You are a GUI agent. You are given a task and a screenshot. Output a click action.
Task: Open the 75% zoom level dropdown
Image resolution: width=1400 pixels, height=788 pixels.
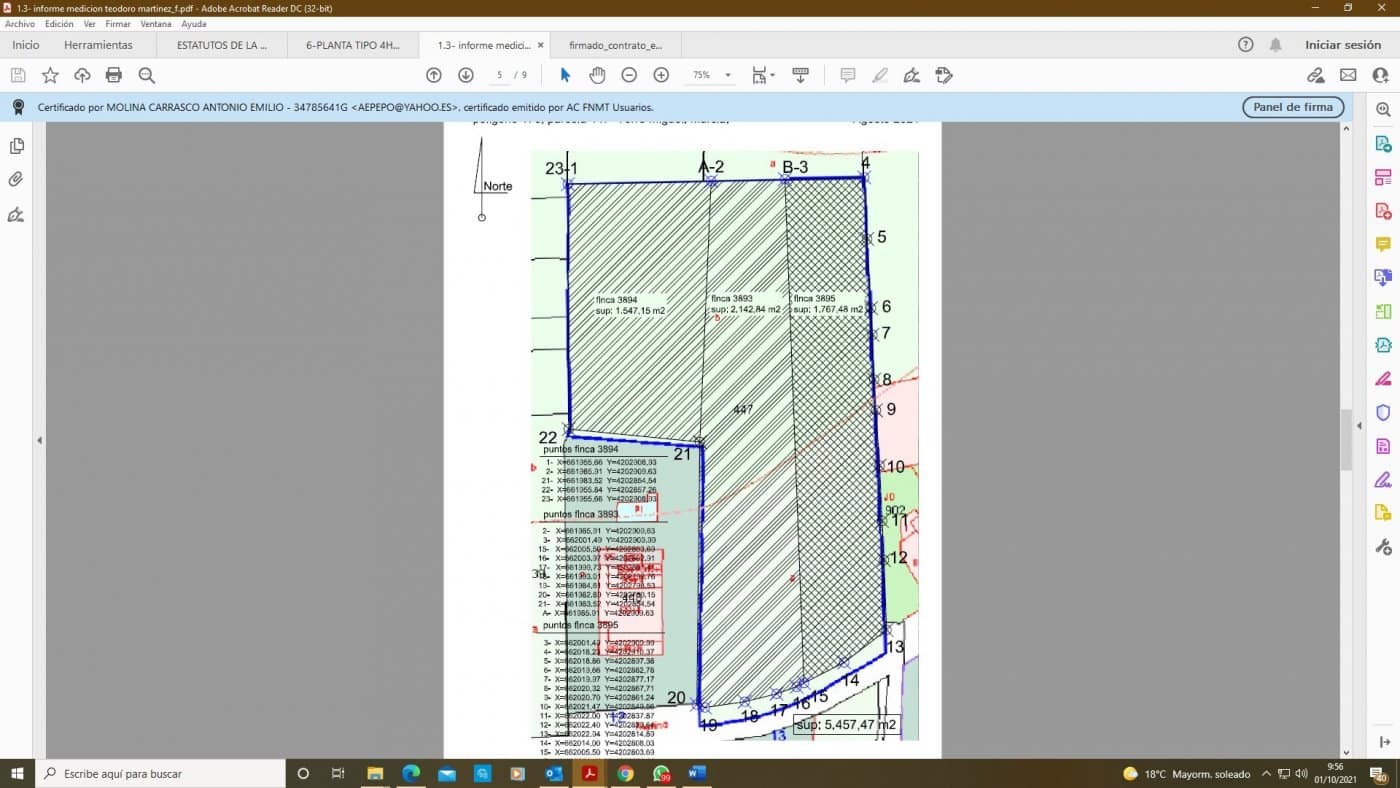tap(727, 75)
